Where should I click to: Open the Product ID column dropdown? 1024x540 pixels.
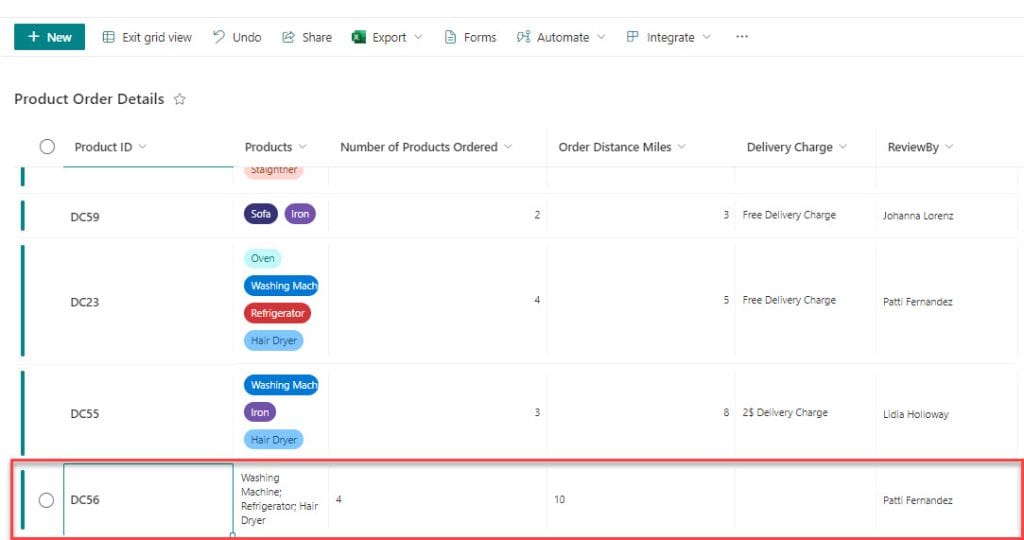point(142,147)
